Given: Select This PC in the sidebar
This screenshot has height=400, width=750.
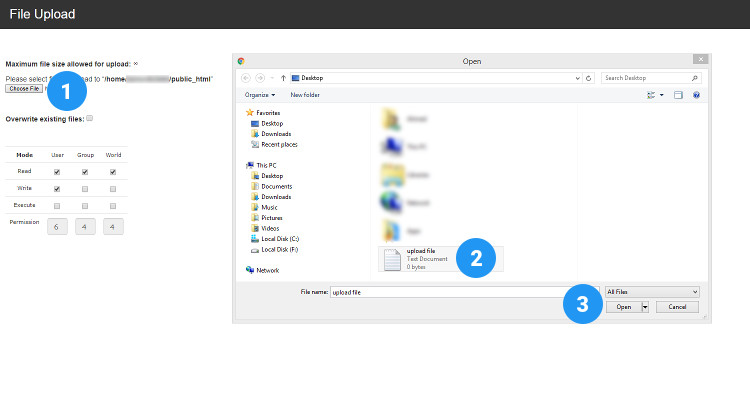Looking at the screenshot, I should click(261, 166).
